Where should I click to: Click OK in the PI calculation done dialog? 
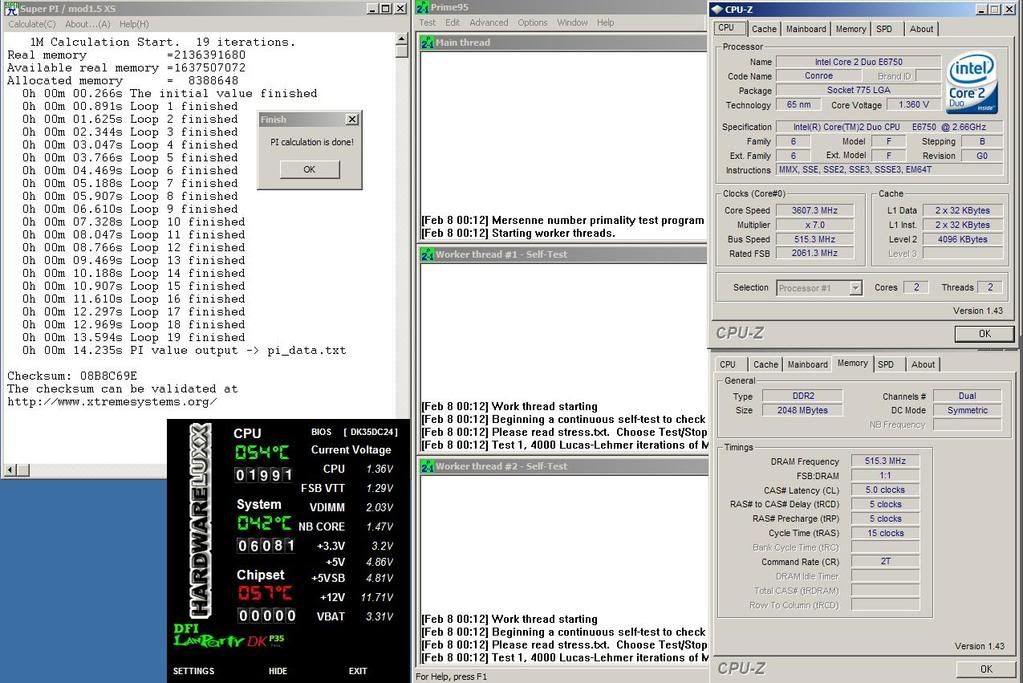[309, 169]
